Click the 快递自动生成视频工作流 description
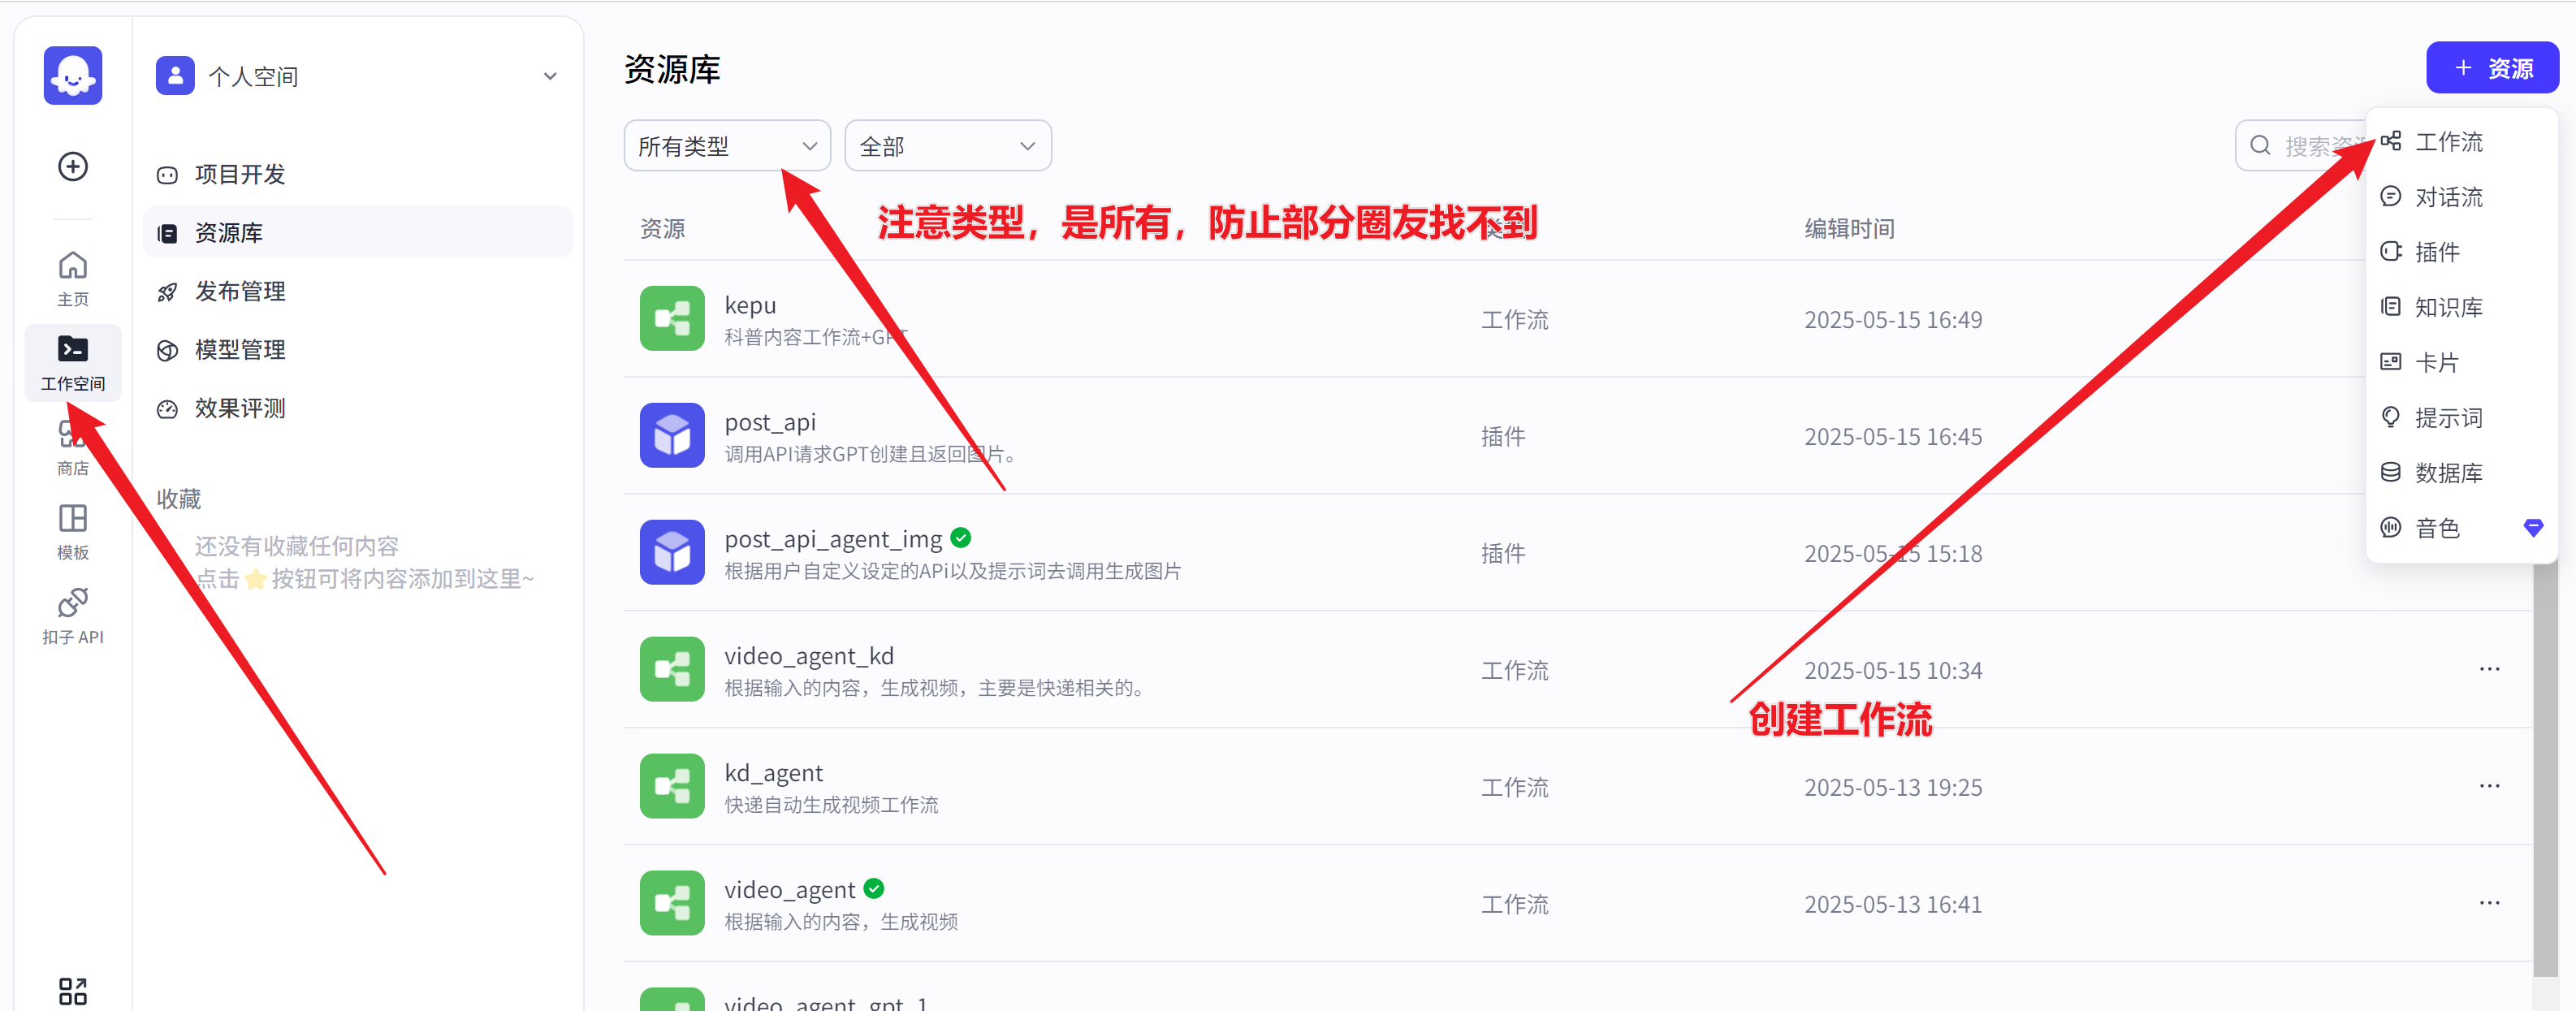2576x1011 pixels. tap(831, 805)
